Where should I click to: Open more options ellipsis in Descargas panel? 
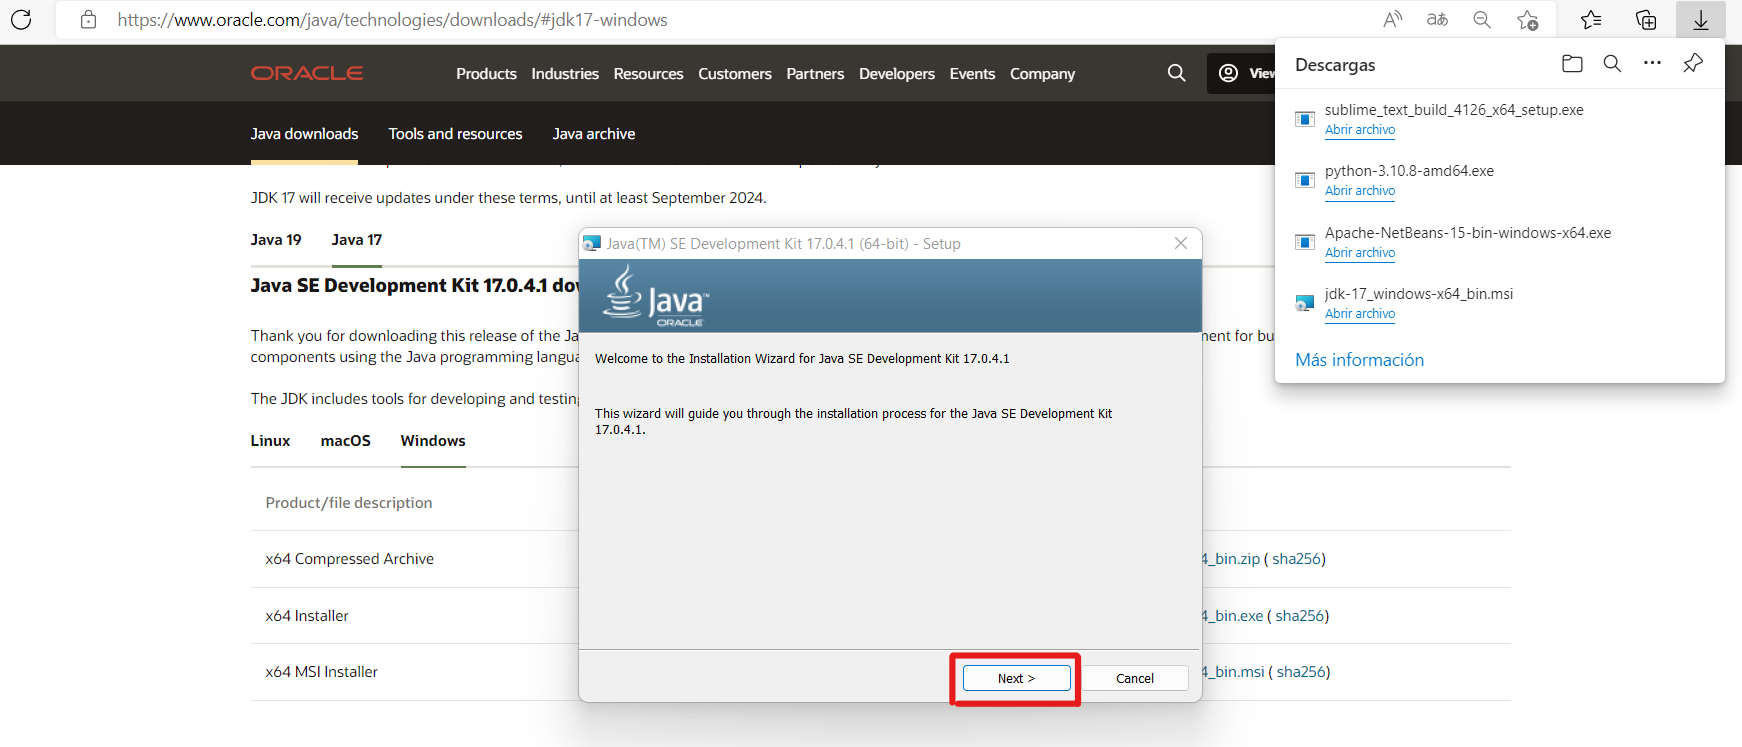[x=1652, y=63]
